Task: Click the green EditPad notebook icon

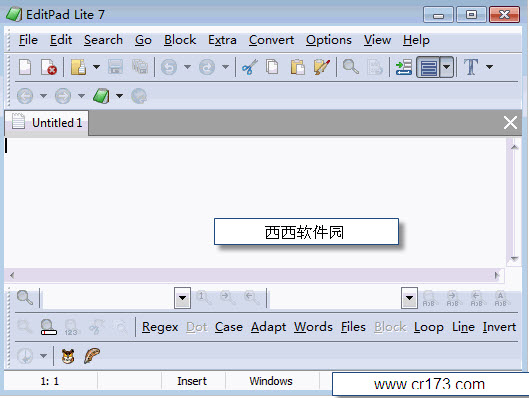Action: click(x=101, y=96)
